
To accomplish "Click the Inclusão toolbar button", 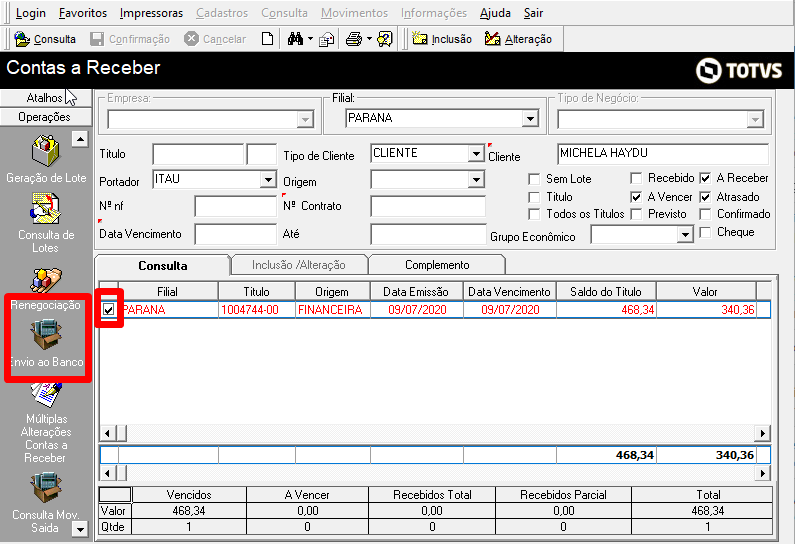I will 442,39.
